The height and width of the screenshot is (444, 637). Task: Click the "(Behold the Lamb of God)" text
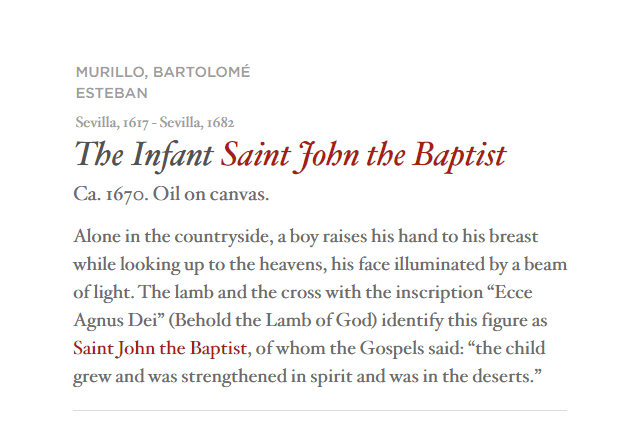tap(273, 321)
